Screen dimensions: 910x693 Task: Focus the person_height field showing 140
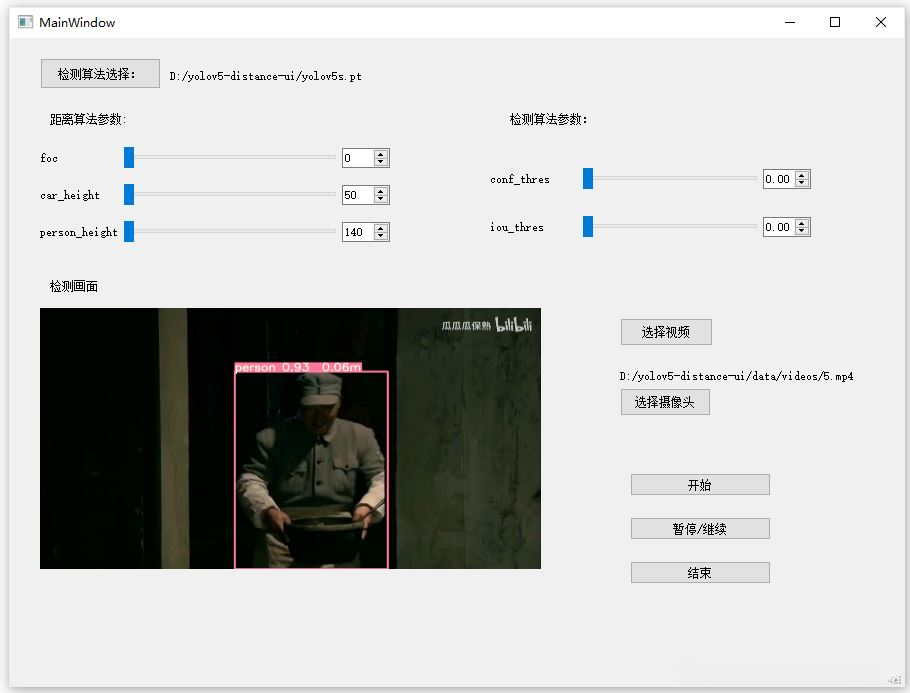pos(358,232)
